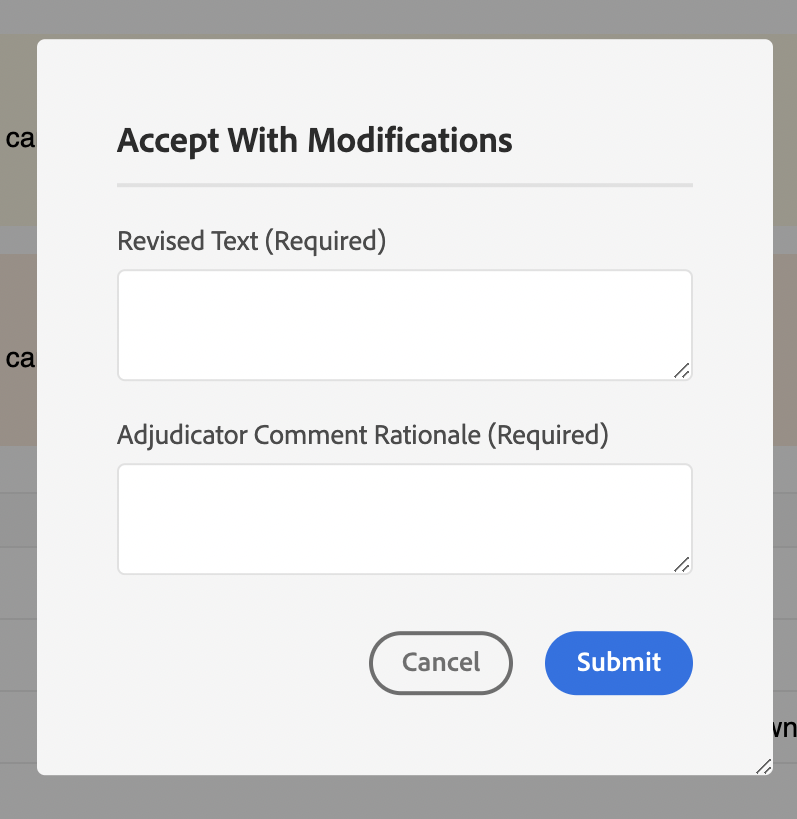Click the "ca" text in the dimmed pink row
This screenshot has height=819, width=797.
[19, 358]
